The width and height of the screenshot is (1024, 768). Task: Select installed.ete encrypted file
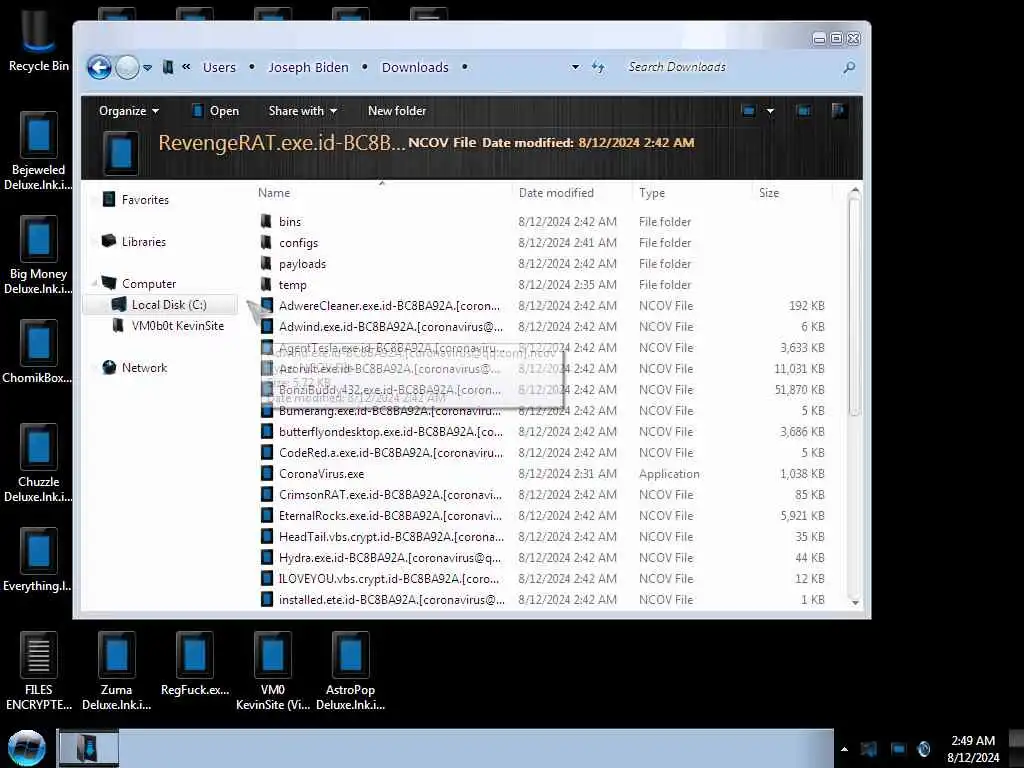point(391,600)
